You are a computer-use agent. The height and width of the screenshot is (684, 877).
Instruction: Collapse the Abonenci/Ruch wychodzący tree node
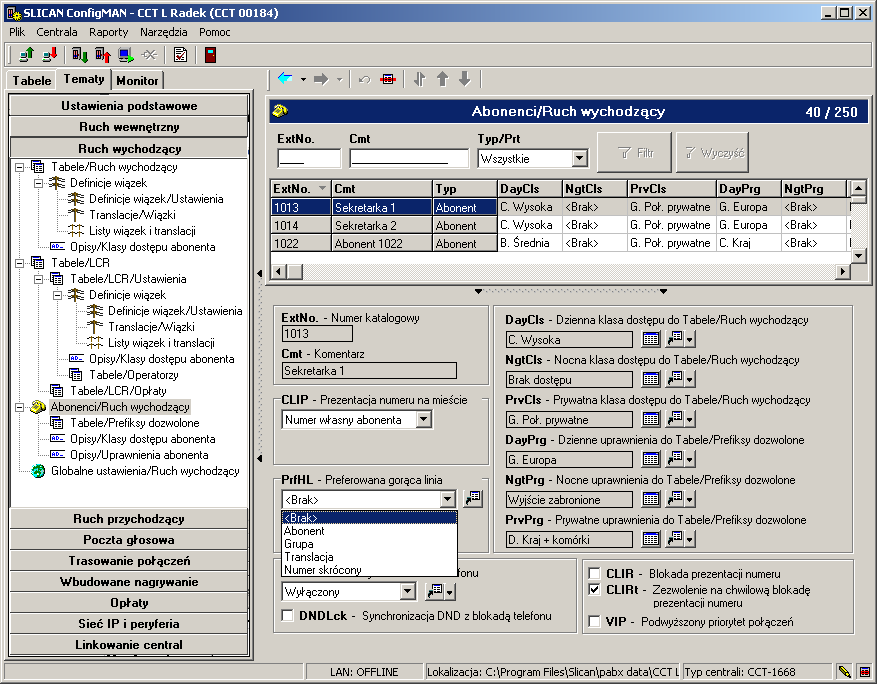20,407
